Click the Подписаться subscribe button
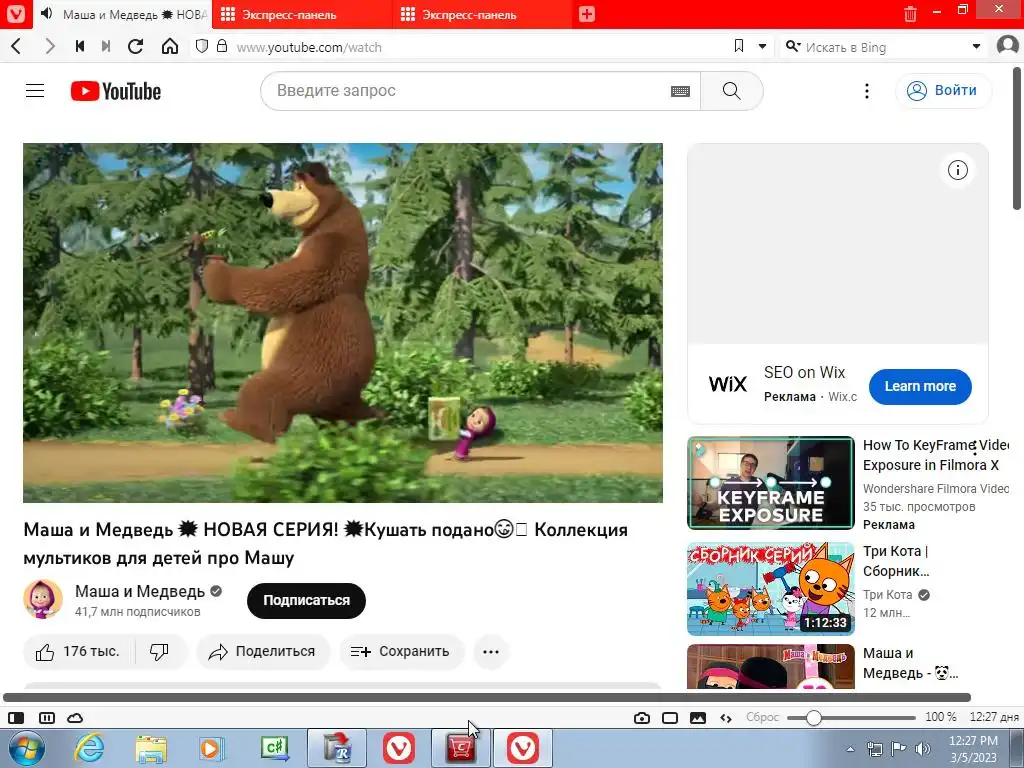This screenshot has width=1024, height=768. point(306,600)
